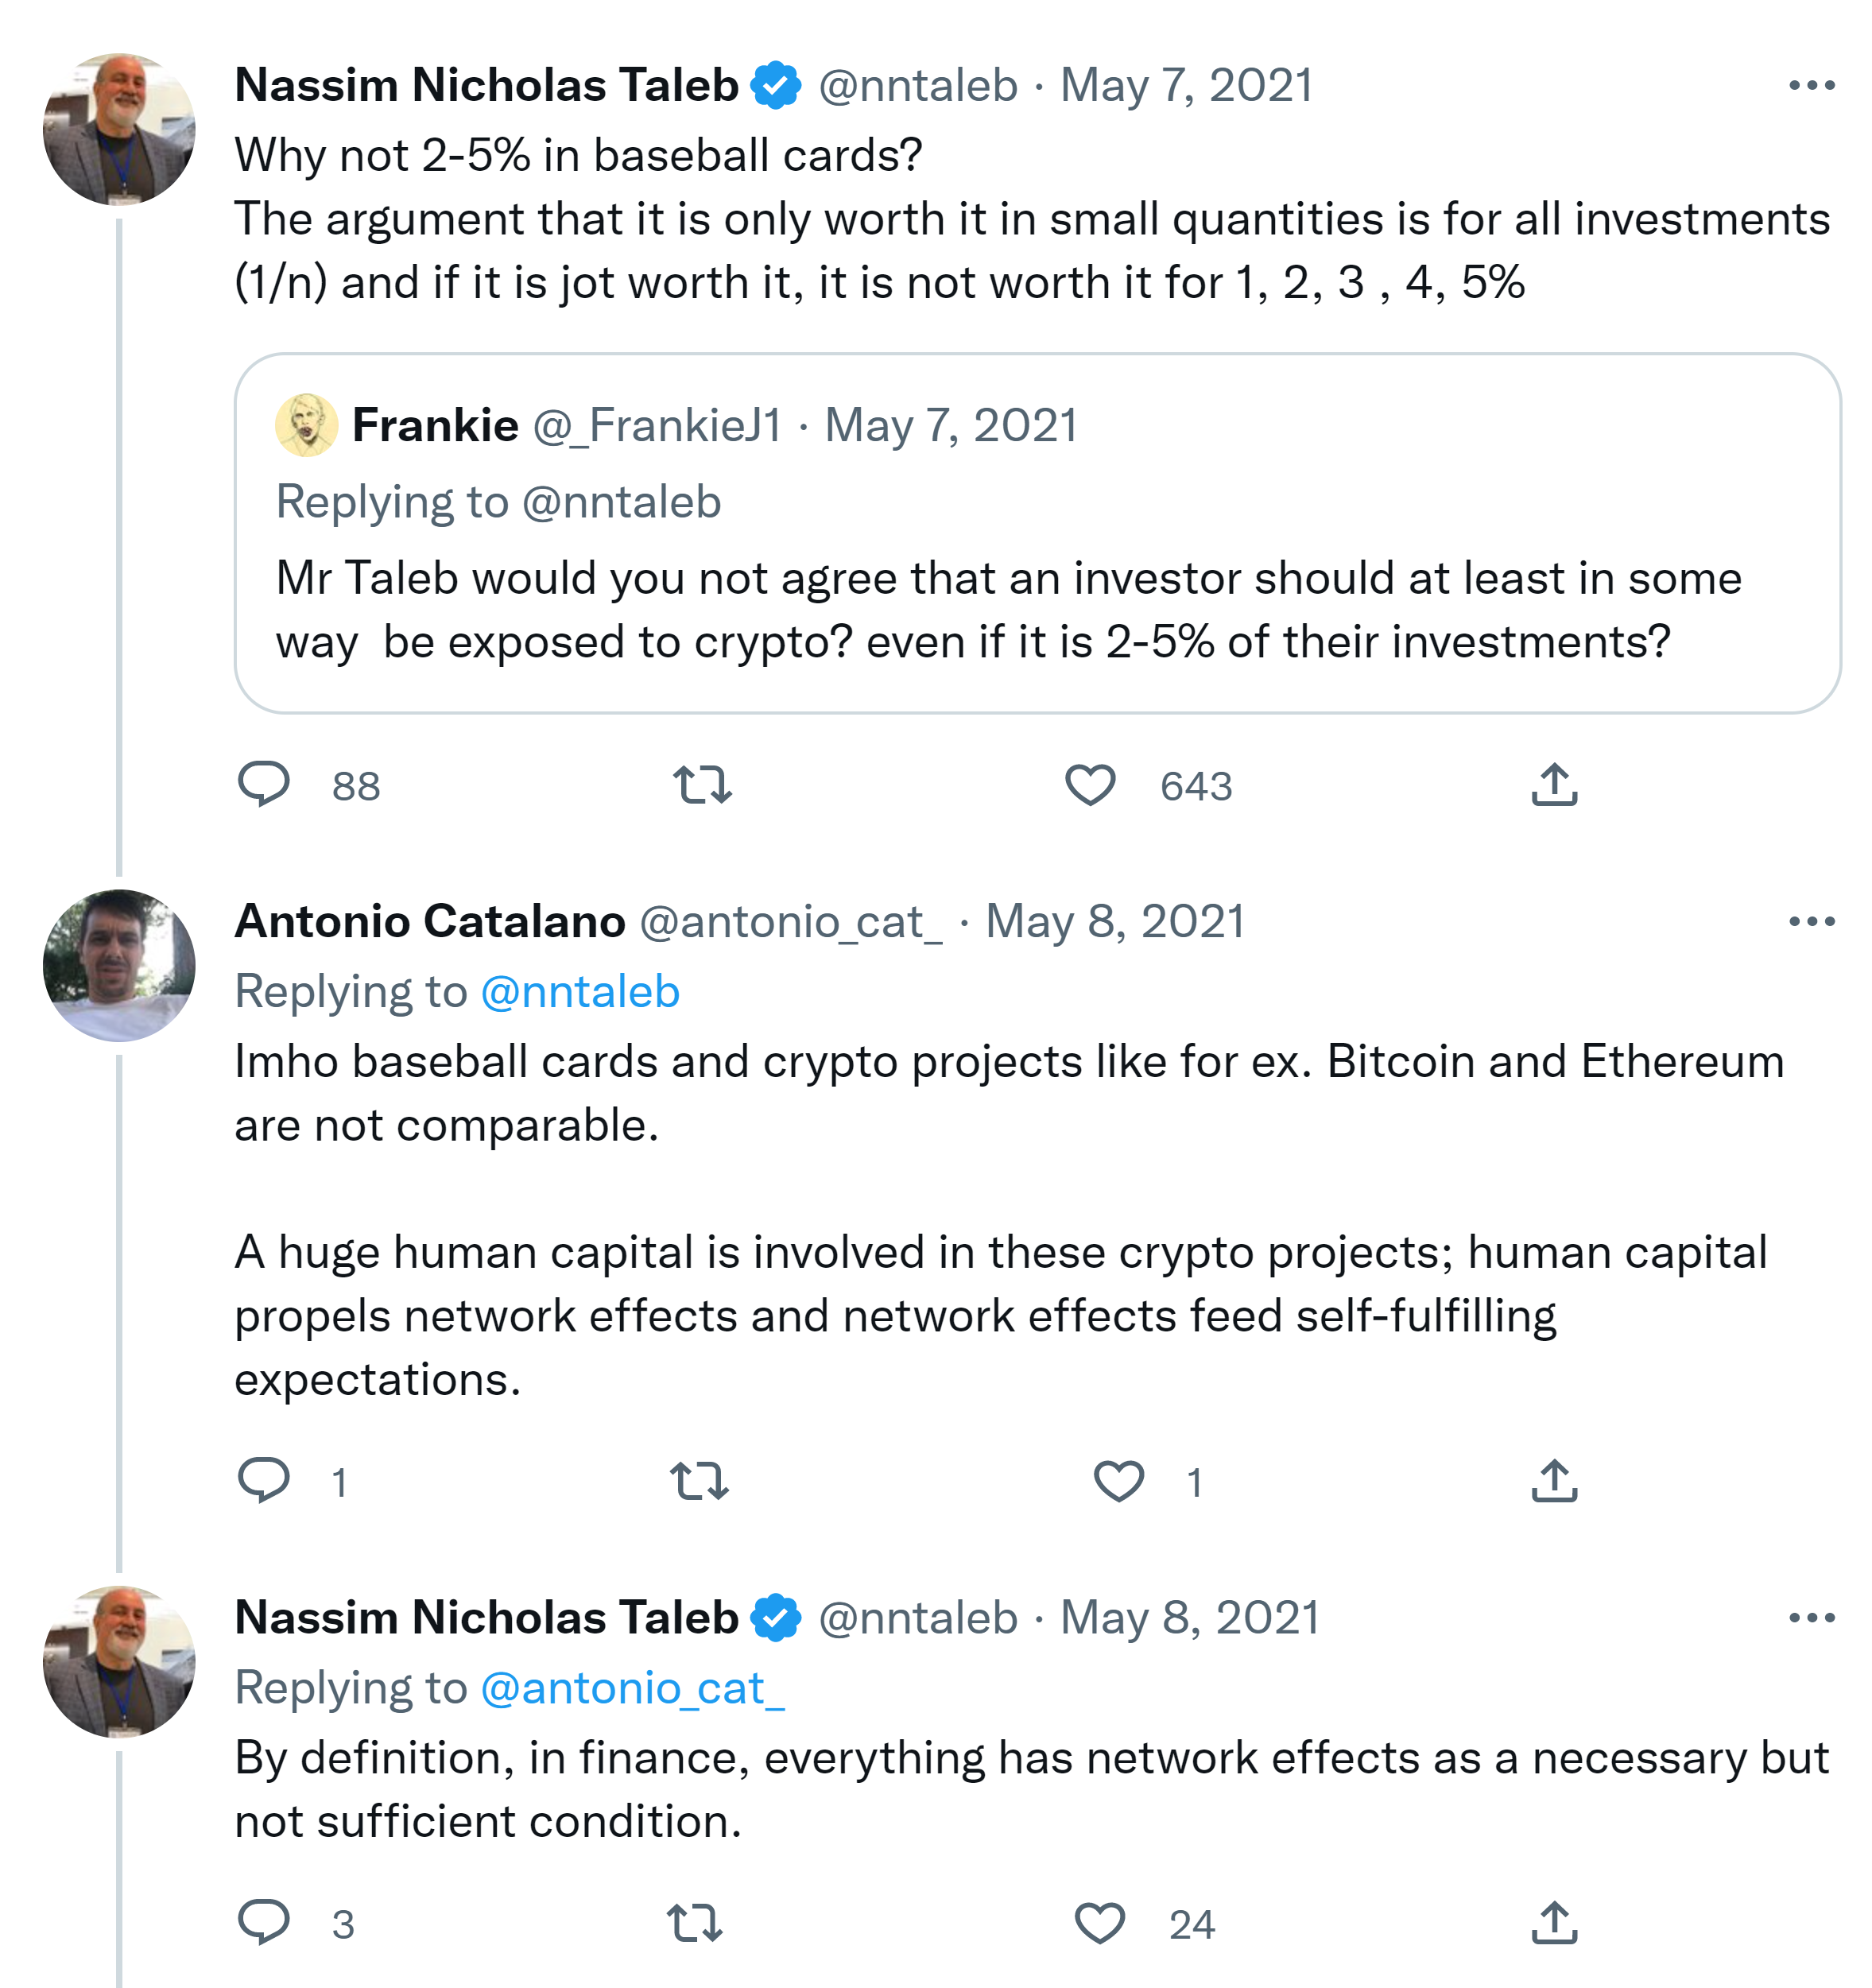Screen dimensions: 1872x1988
Task: View Antonio Catalano's profile picture
Action: (119, 965)
